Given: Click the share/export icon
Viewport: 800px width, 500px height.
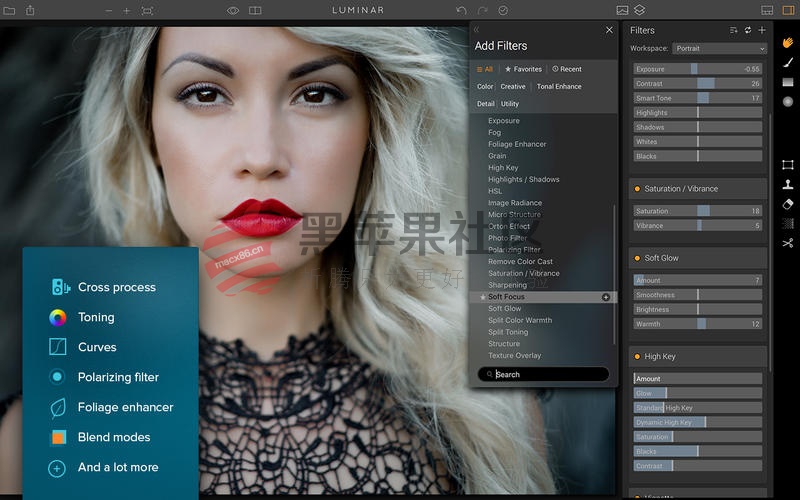Looking at the screenshot, I should [x=30, y=10].
